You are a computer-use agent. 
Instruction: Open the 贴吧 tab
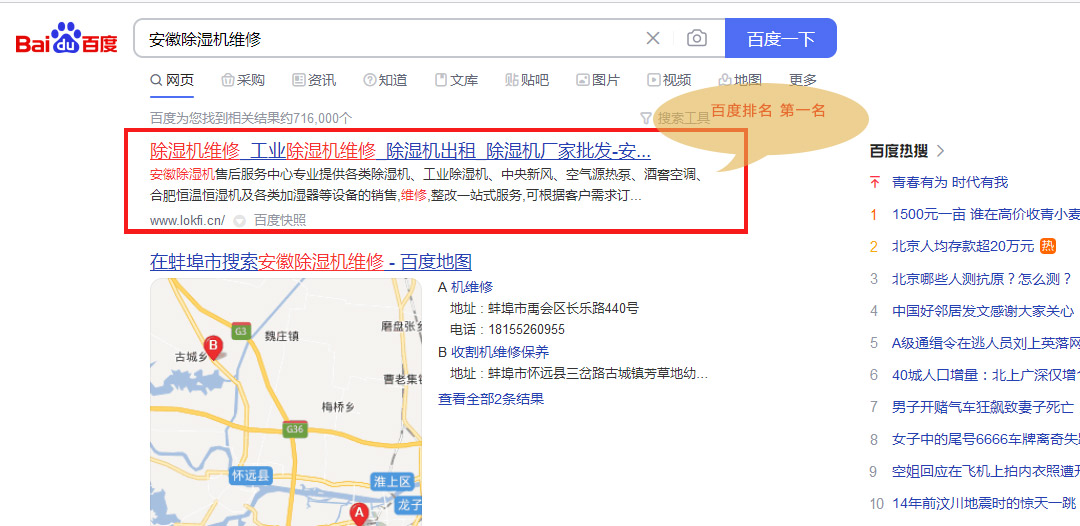click(527, 80)
